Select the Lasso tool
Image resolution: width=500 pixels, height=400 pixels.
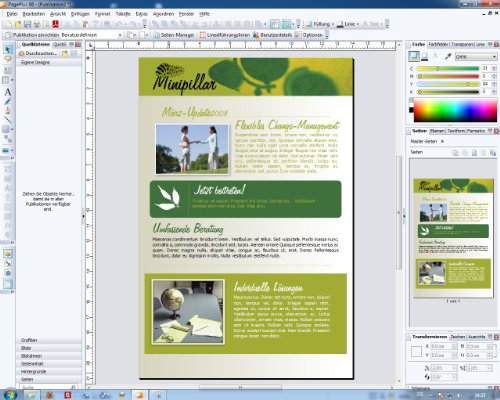tap(7, 59)
